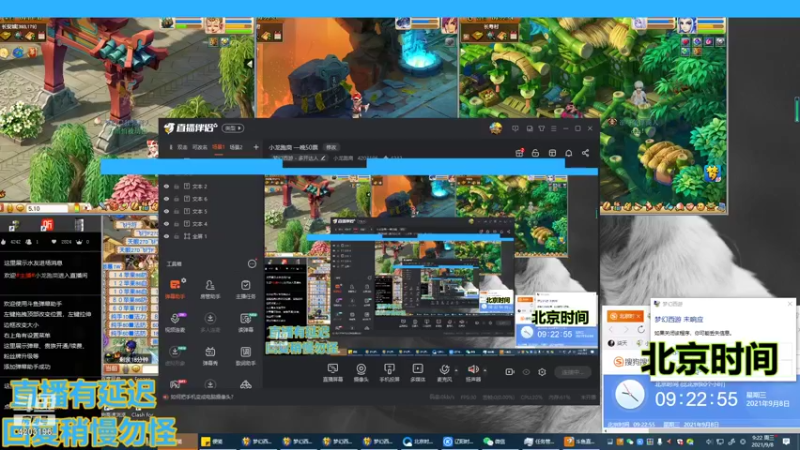Add a new scene with plus button
Viewport: 800px width, 450px height.
pyautogui.click(x=256, y=147)
